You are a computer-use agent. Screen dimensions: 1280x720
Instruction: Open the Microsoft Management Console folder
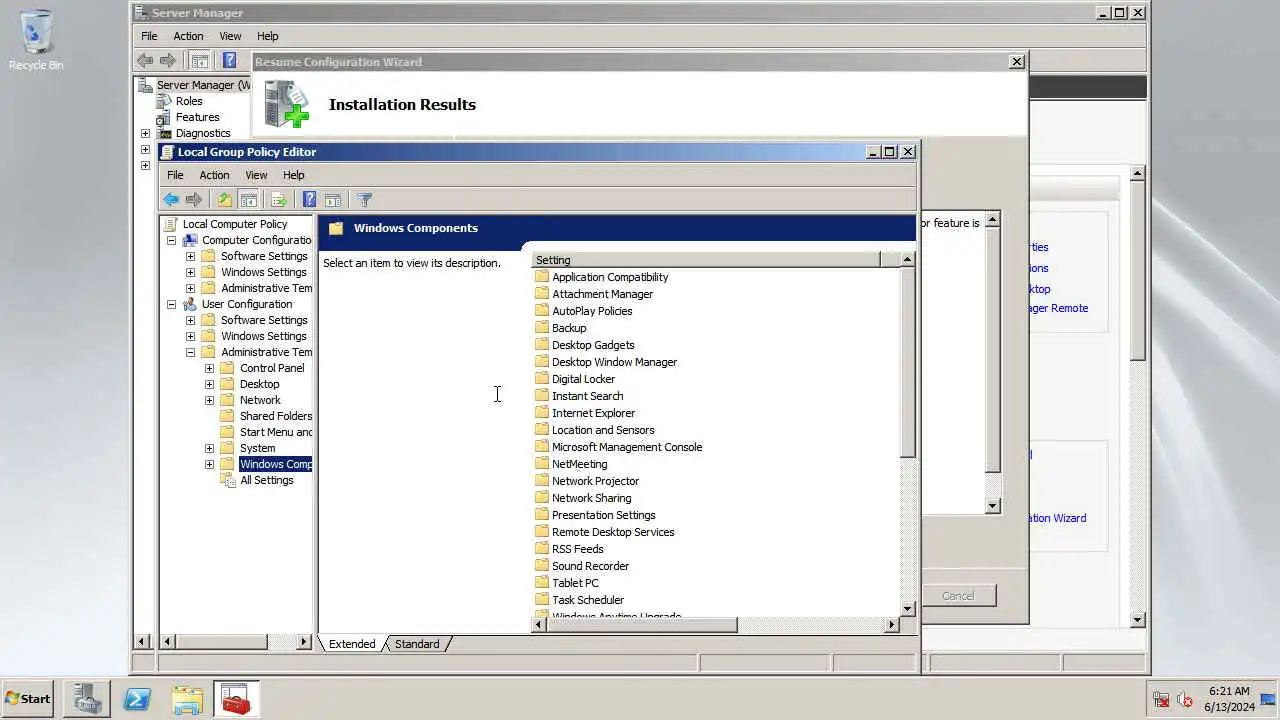(x=627, y=447)
